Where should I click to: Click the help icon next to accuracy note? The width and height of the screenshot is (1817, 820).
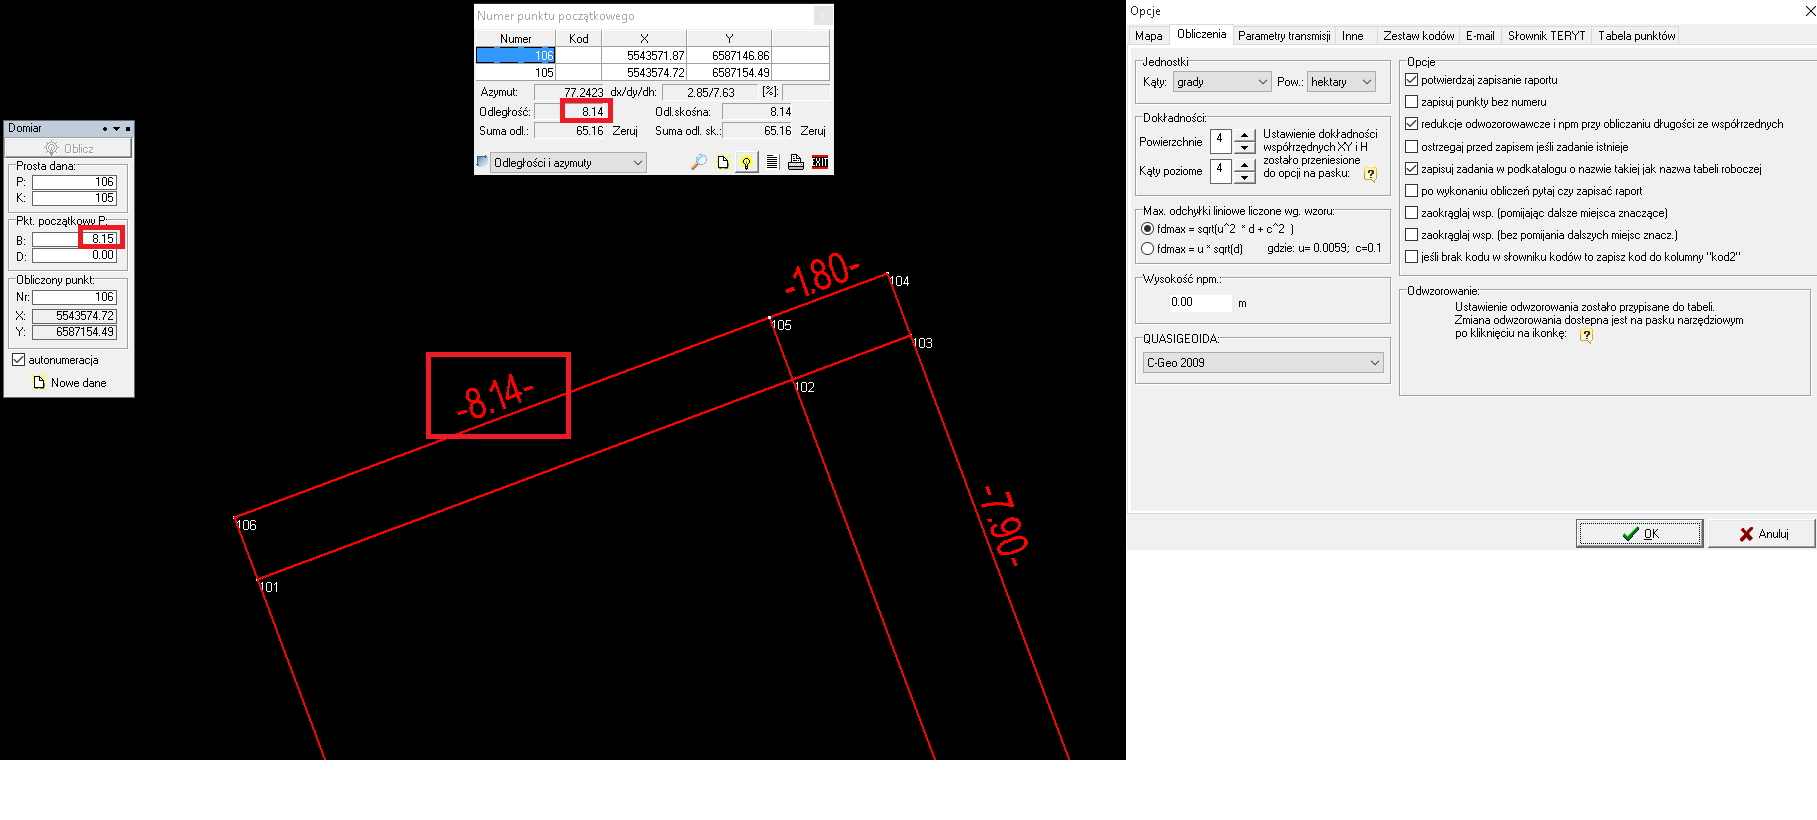1370,174
